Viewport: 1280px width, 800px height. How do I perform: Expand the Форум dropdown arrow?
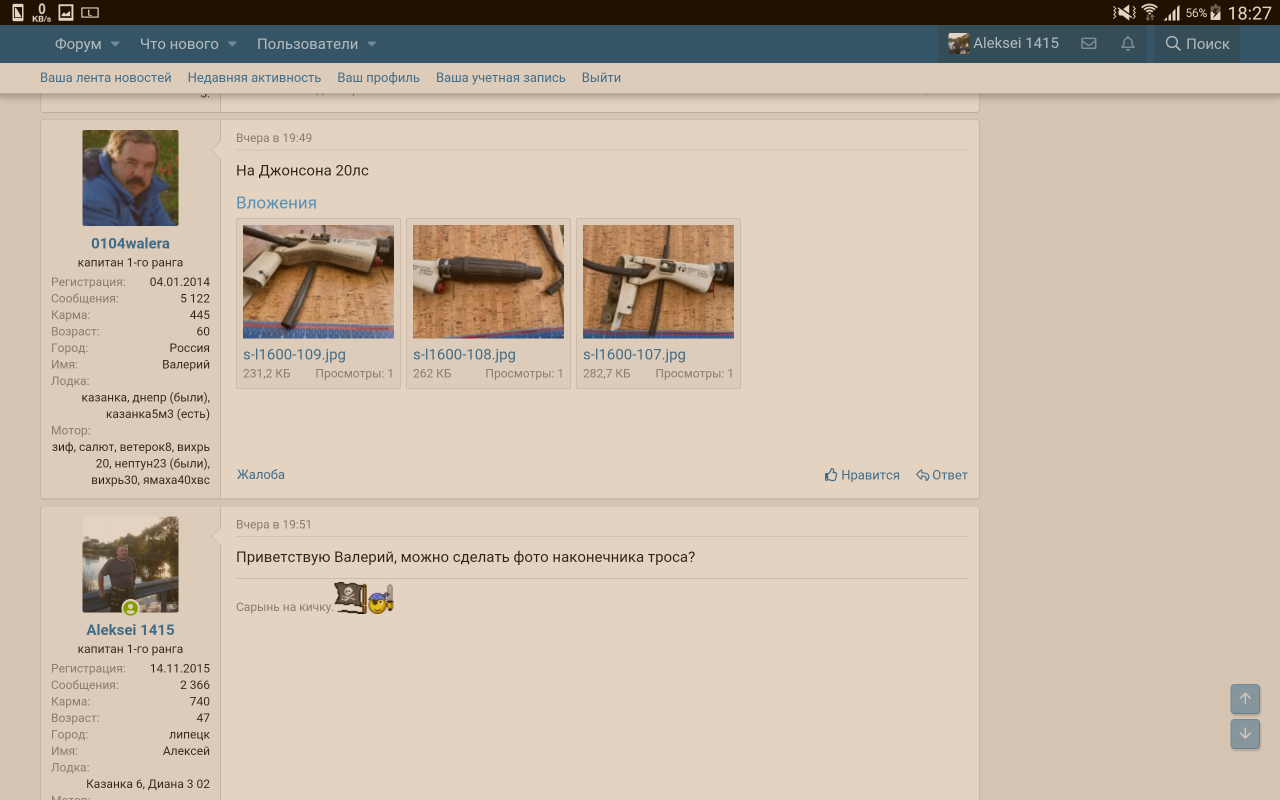coord(115,44)
